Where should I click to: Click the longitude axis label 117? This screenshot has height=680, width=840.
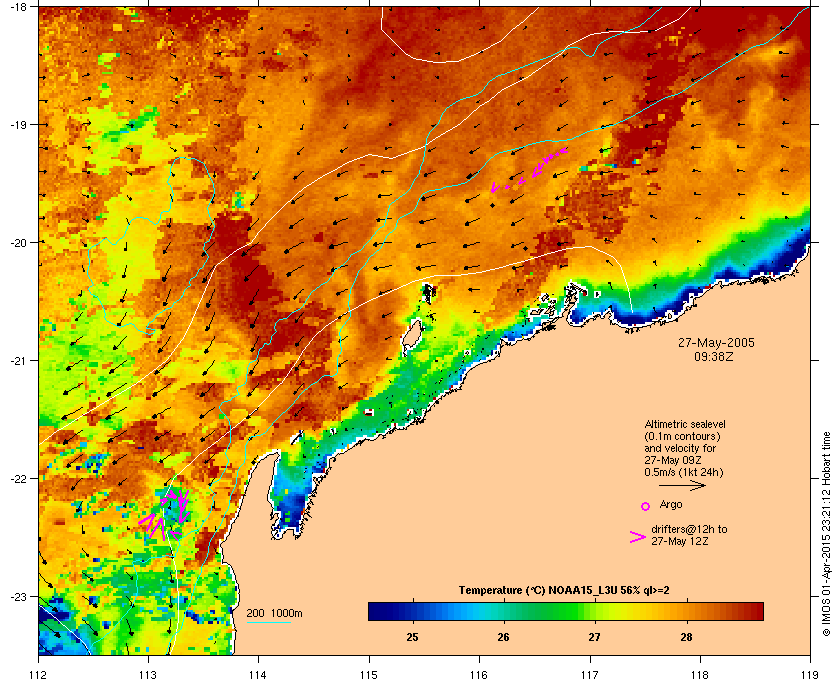pos(589,675)
